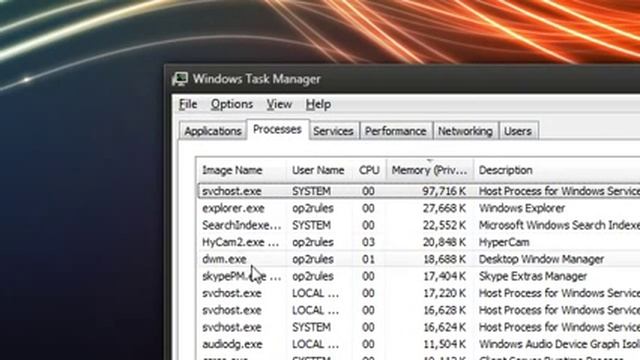This screenshot has height=360, width=640.
Task: Click the HyperCam description cell
Action: click(504, 242)
